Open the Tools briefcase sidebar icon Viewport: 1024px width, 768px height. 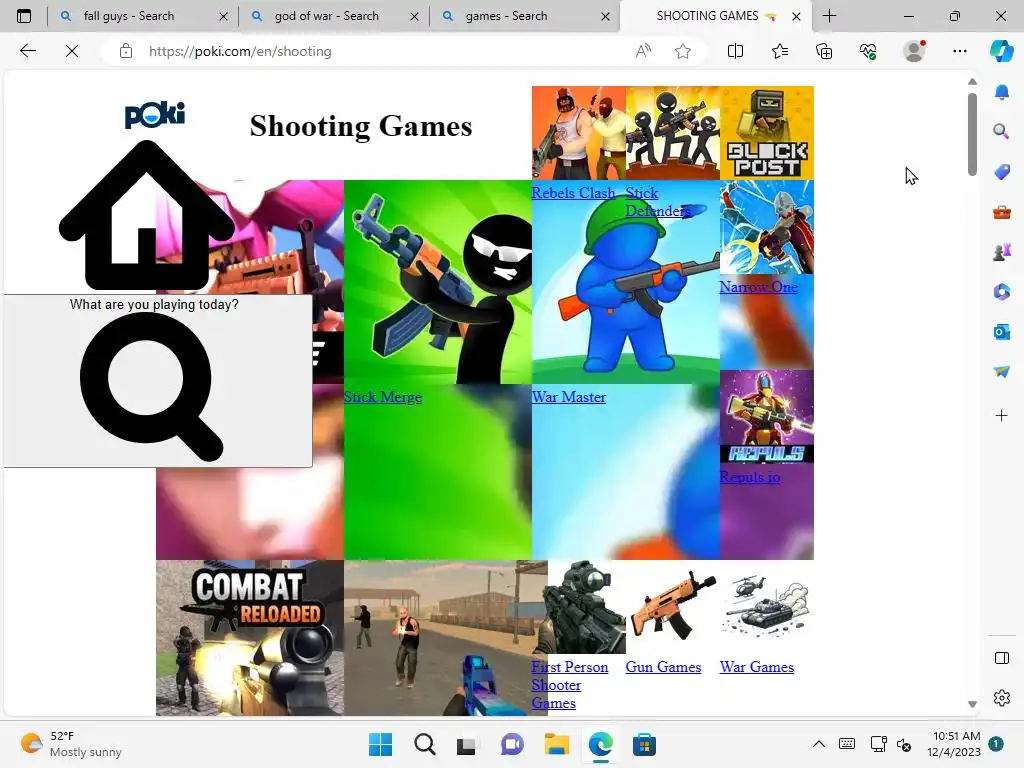pyautogui.click(x=1002, y=212)
